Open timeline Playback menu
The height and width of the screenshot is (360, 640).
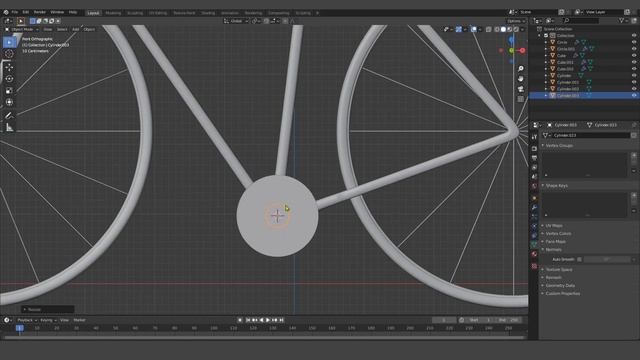pos(27,320)
